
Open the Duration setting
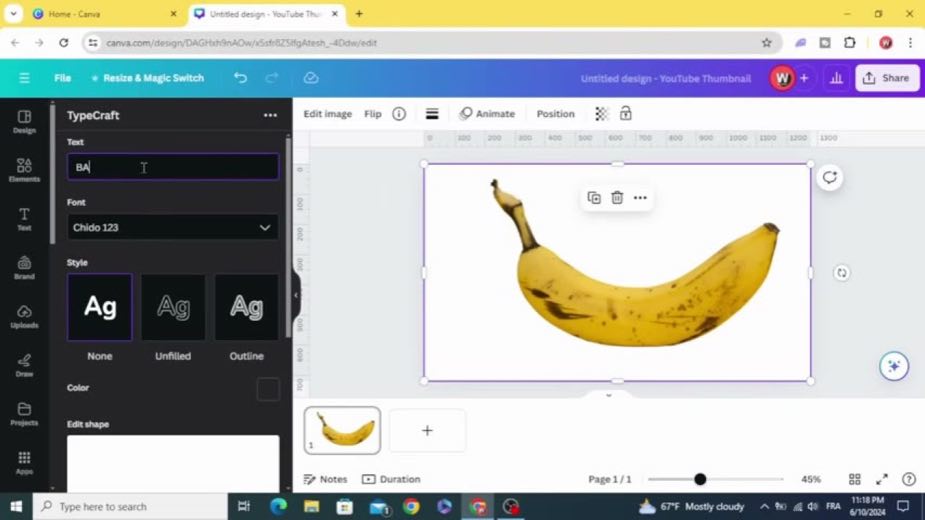coord(391,479)
